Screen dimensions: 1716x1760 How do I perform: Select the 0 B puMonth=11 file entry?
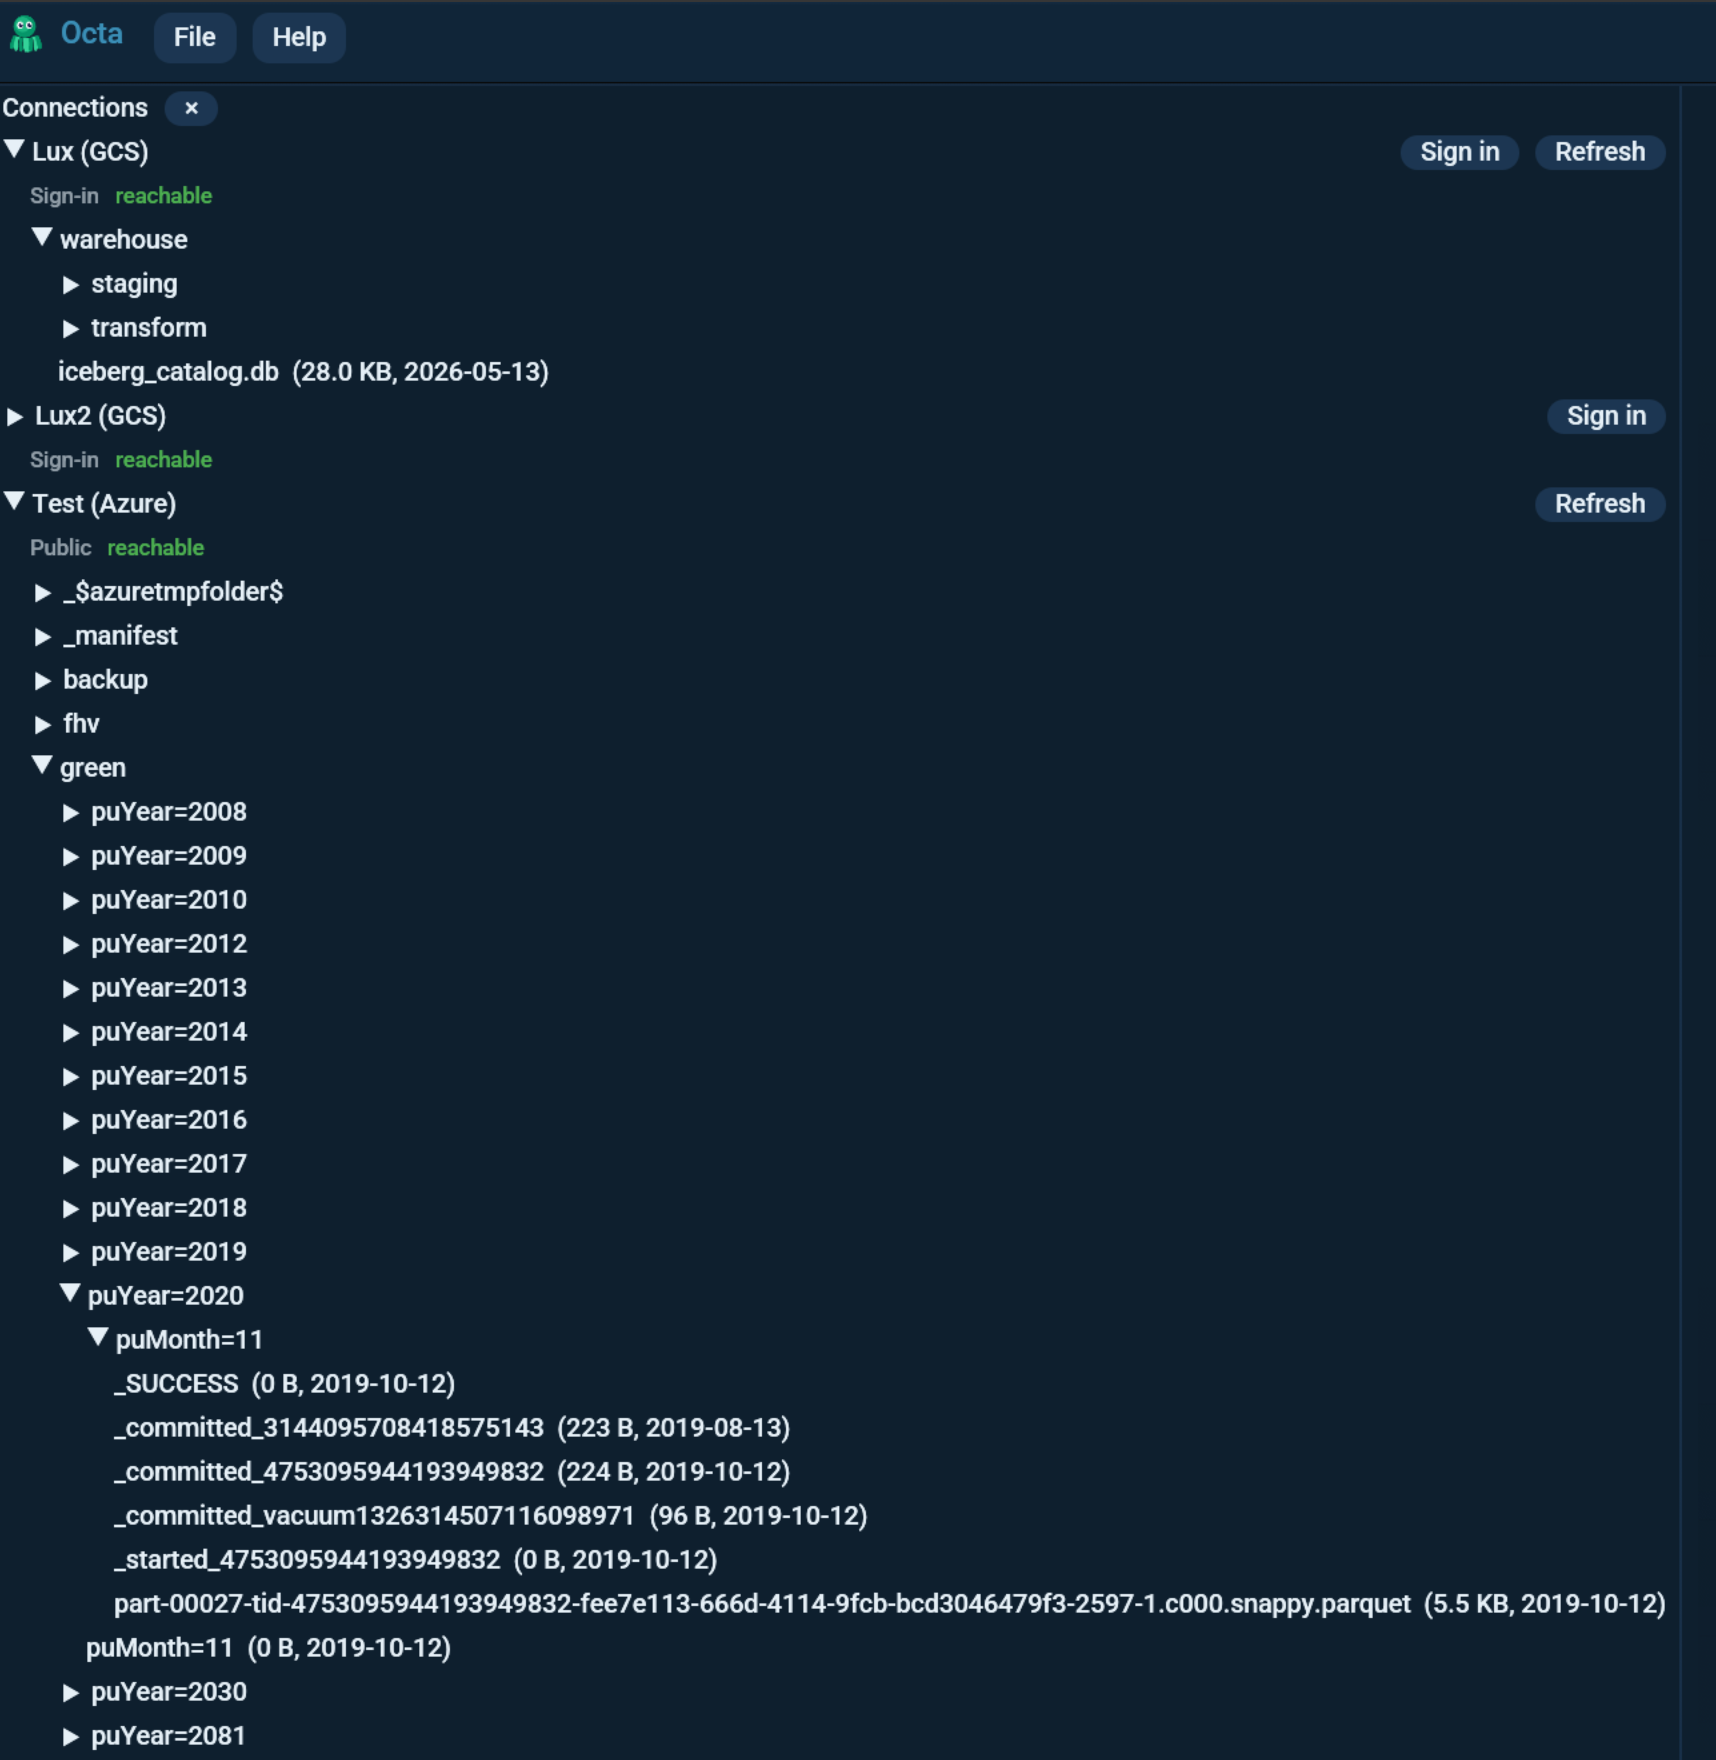pyautogui.click(x=269, y=1648)
